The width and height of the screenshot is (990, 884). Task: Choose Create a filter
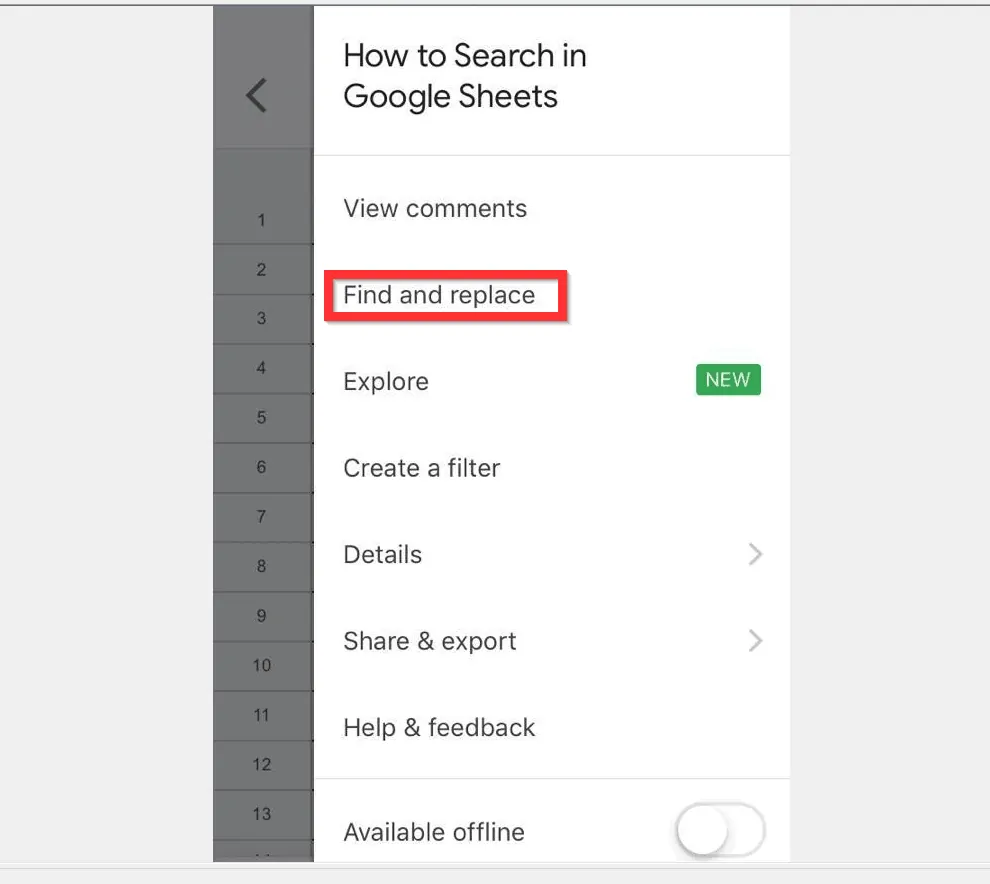pyautogui.click(x=421, y=468)
